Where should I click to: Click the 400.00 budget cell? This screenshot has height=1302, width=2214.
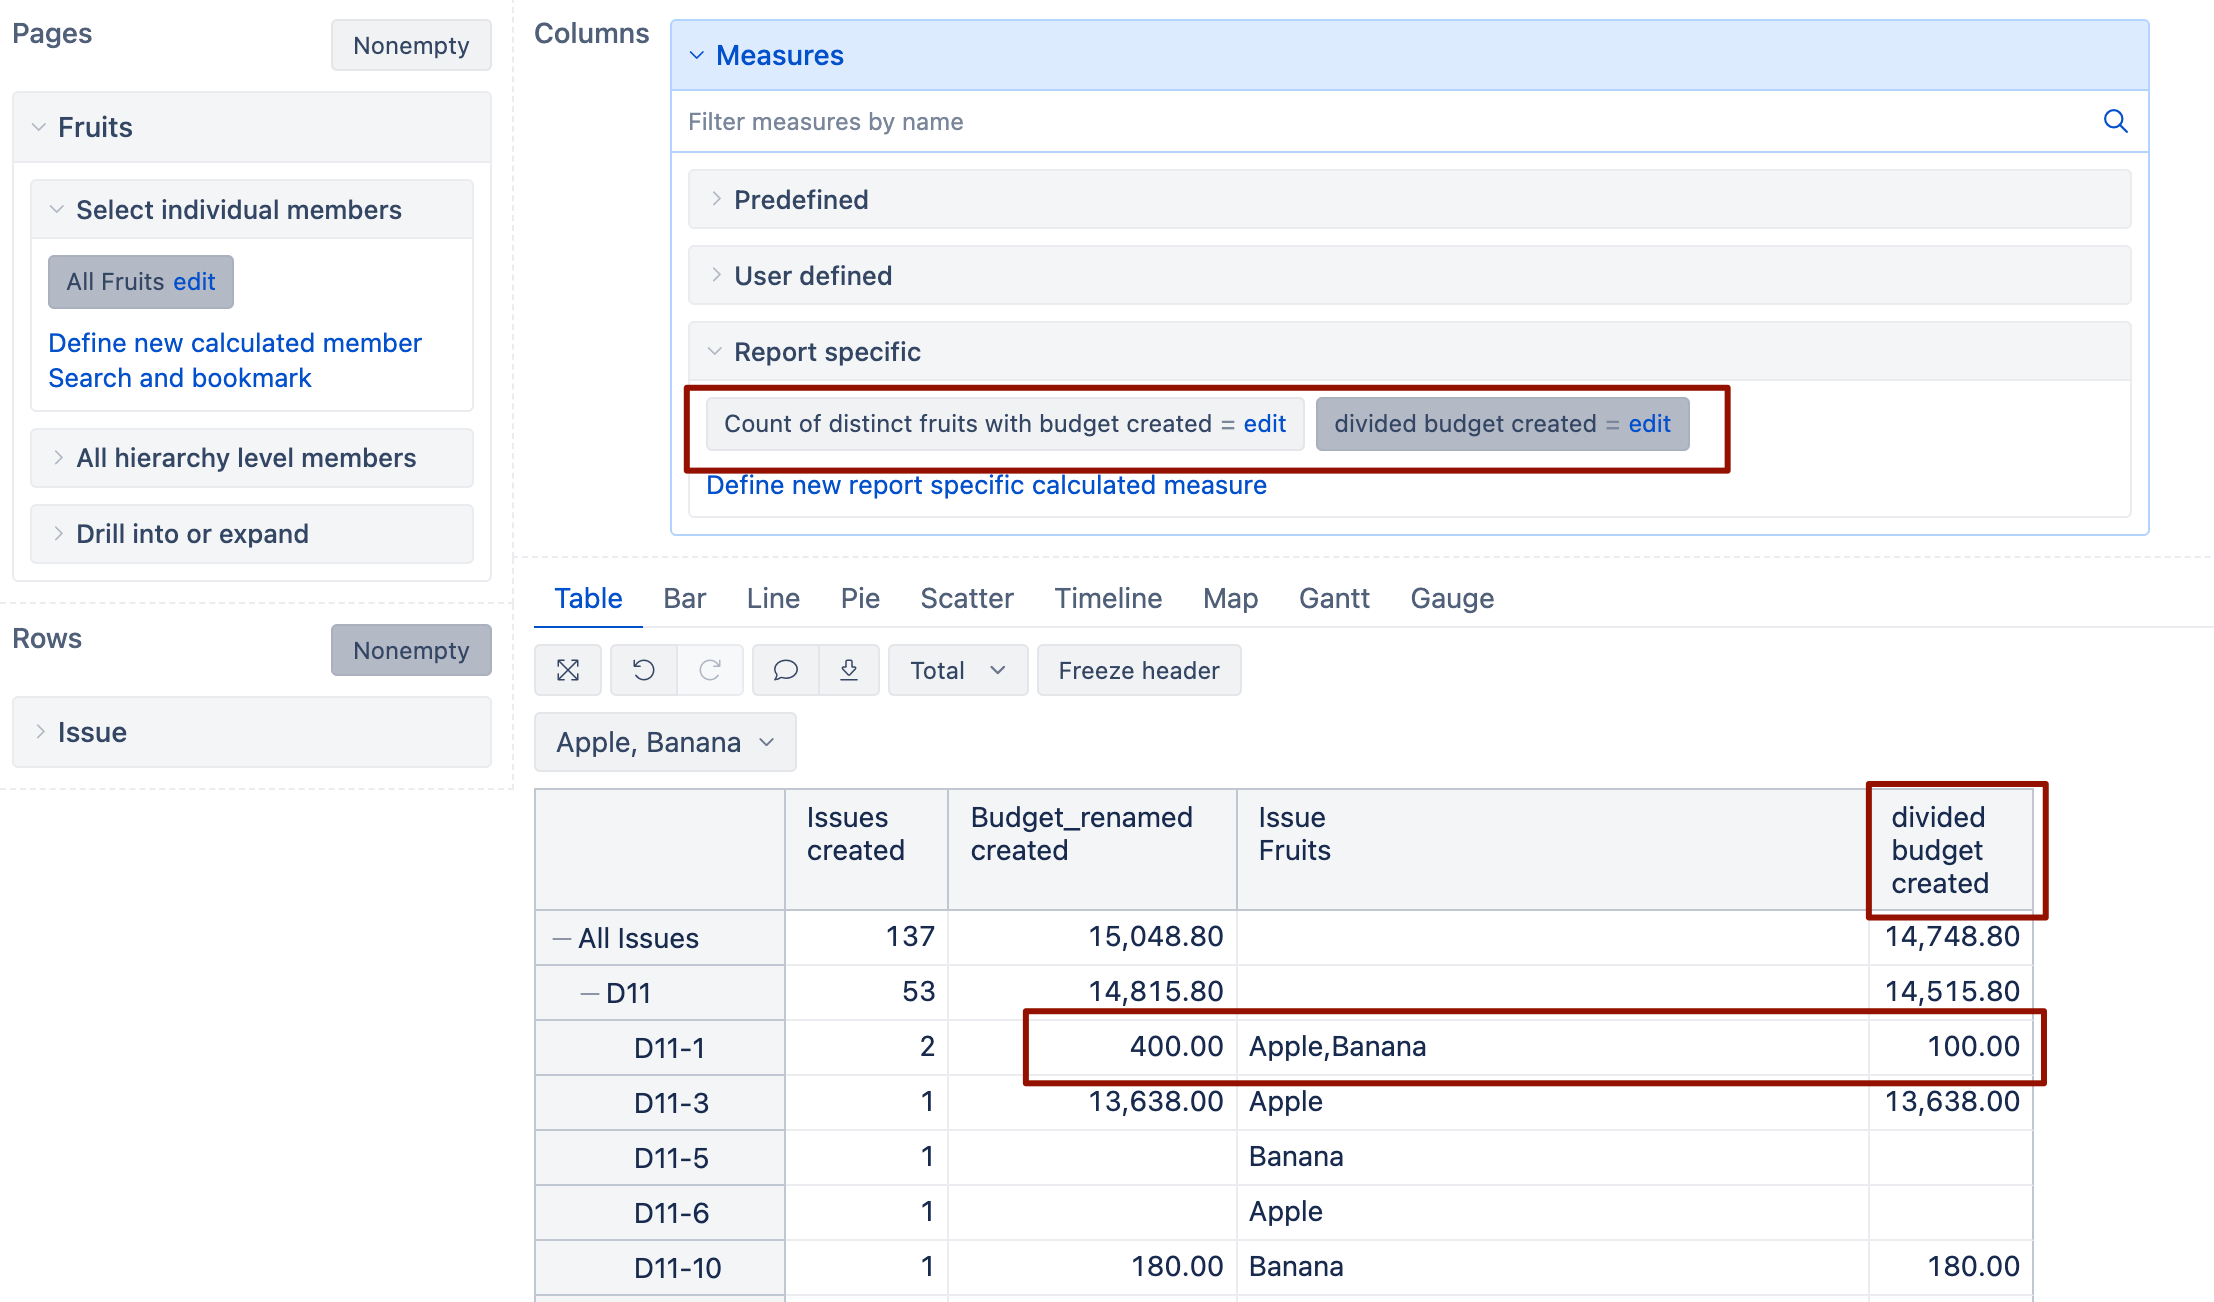coord(1092,1047)
